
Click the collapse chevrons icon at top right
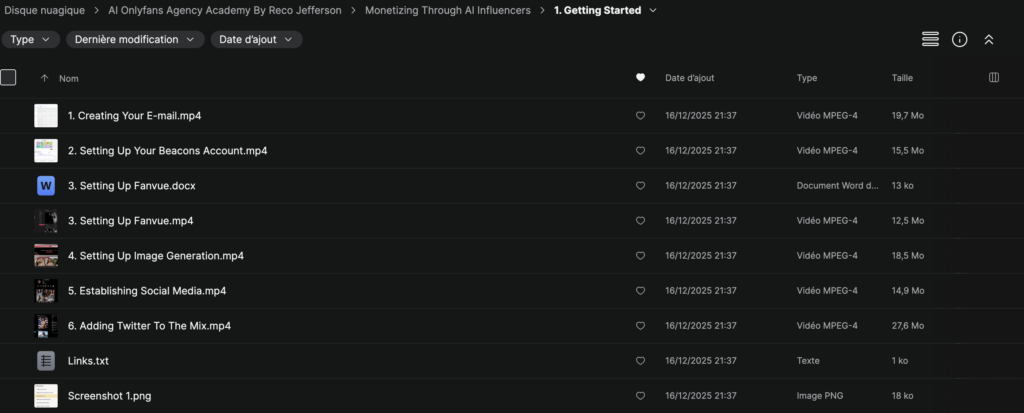(989, 39)
